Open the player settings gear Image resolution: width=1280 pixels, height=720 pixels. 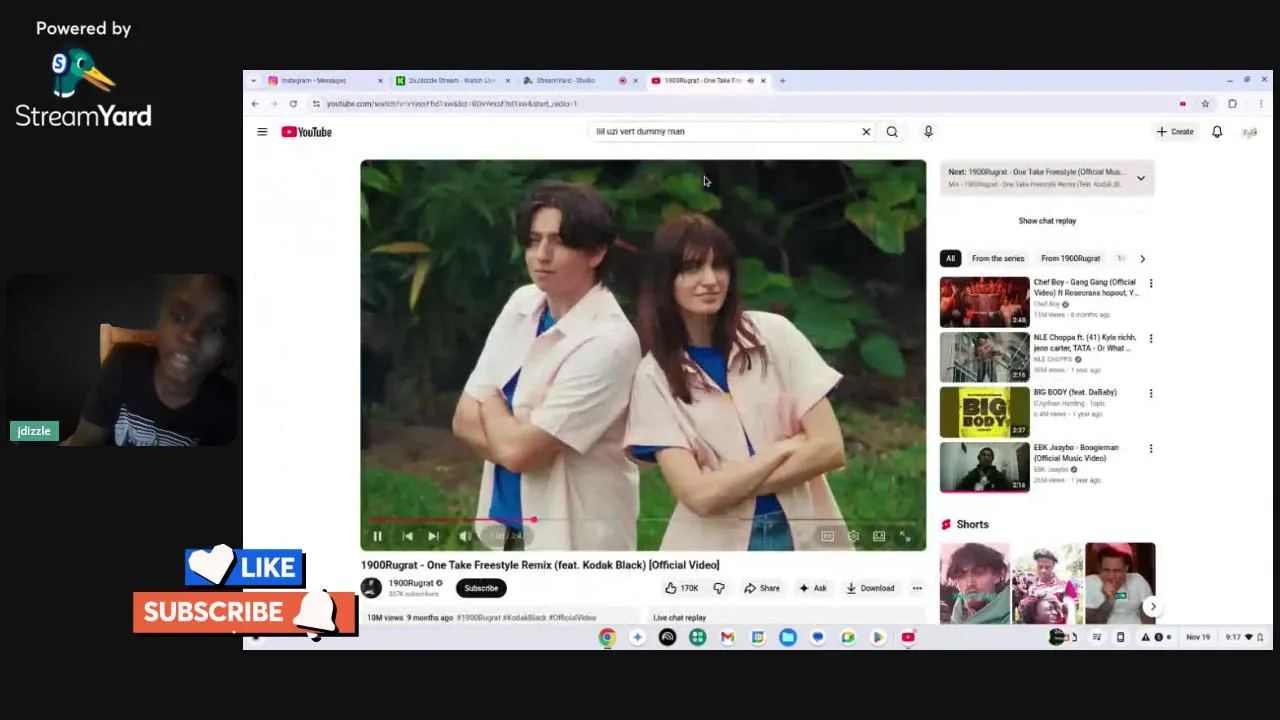pos(853,537)
